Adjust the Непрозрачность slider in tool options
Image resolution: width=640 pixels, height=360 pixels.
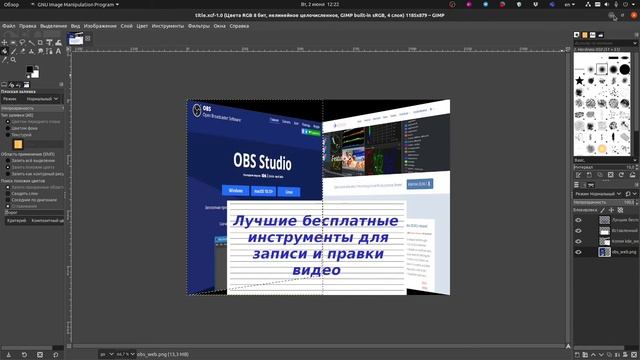[x=32, y=109]
